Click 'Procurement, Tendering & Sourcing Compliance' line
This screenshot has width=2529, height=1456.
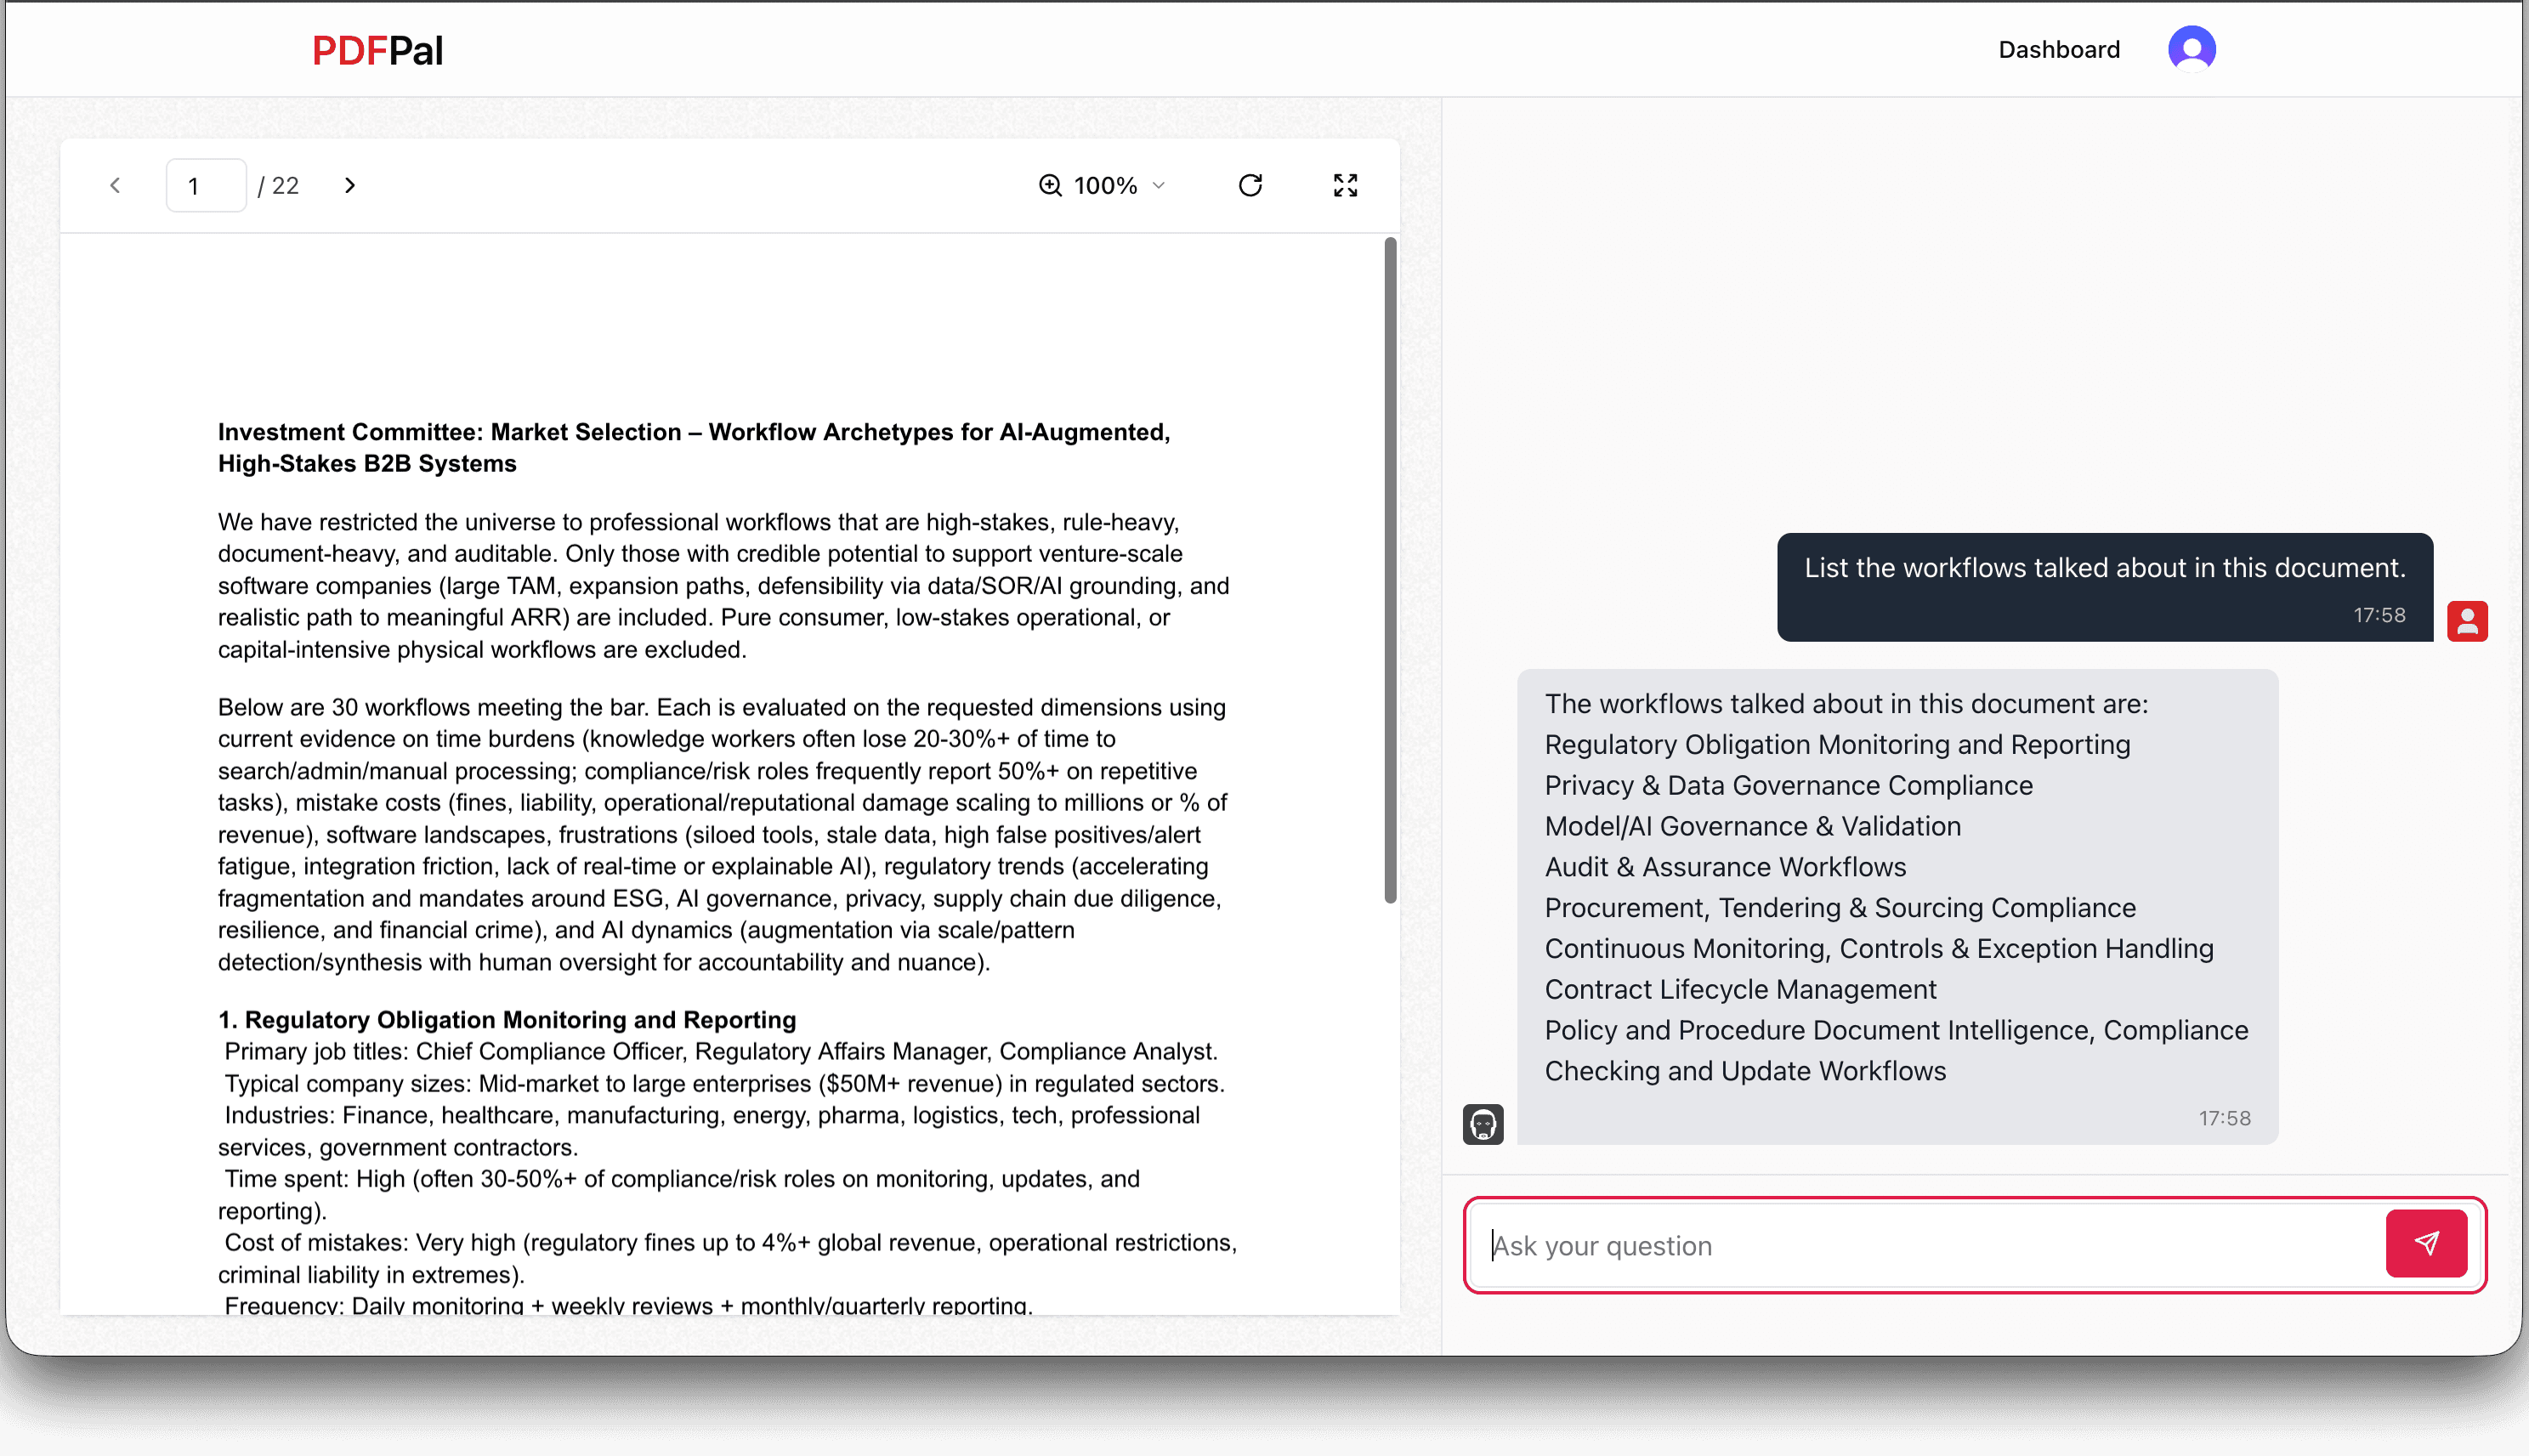(1840, 907)
